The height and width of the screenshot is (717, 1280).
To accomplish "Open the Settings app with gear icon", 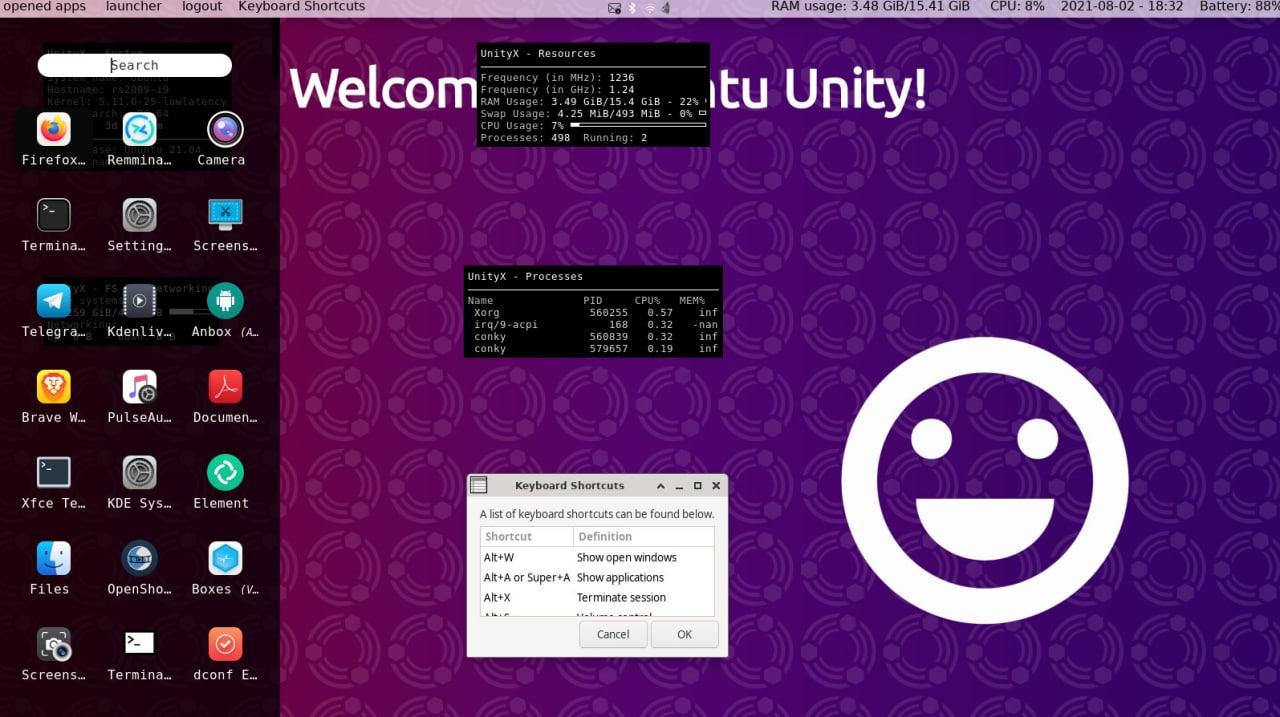I will tap(139, 226).
